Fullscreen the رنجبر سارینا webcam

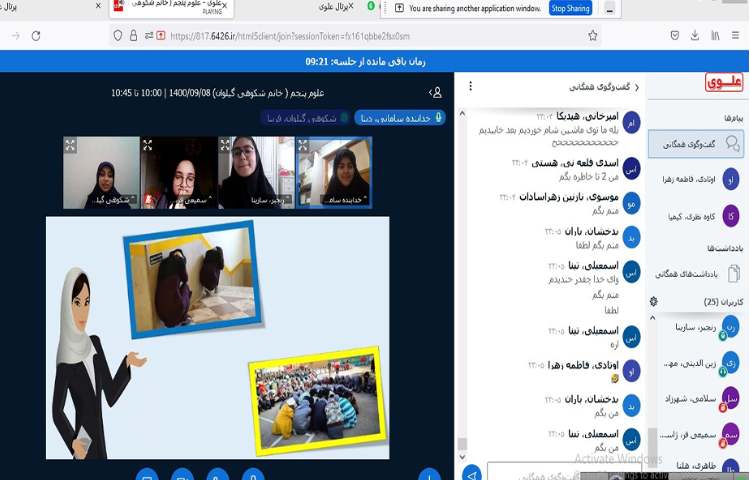click(x=225, y=145)
